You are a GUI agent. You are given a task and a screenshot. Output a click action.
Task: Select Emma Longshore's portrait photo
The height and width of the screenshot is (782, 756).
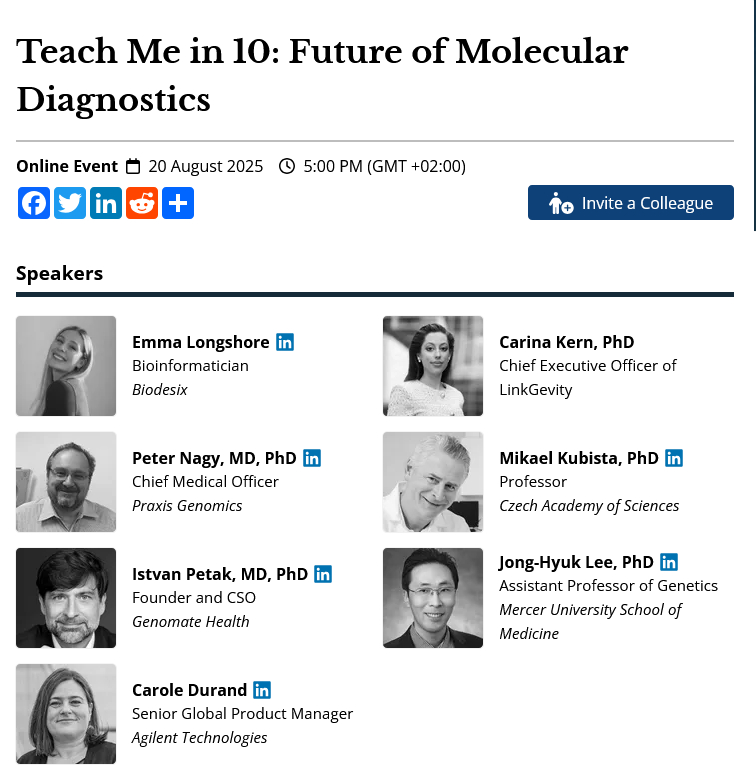[66, 366]
